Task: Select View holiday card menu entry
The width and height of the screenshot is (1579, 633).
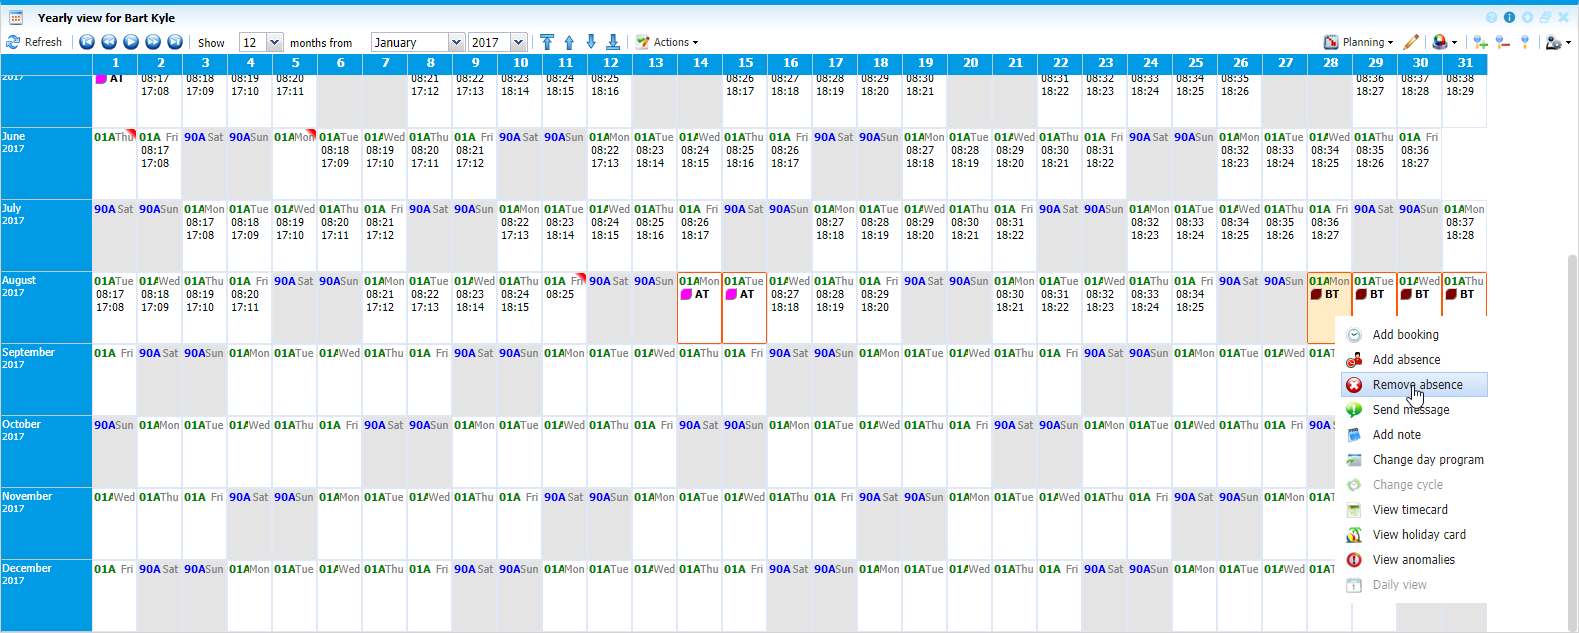Action: tap(1418, 535)
